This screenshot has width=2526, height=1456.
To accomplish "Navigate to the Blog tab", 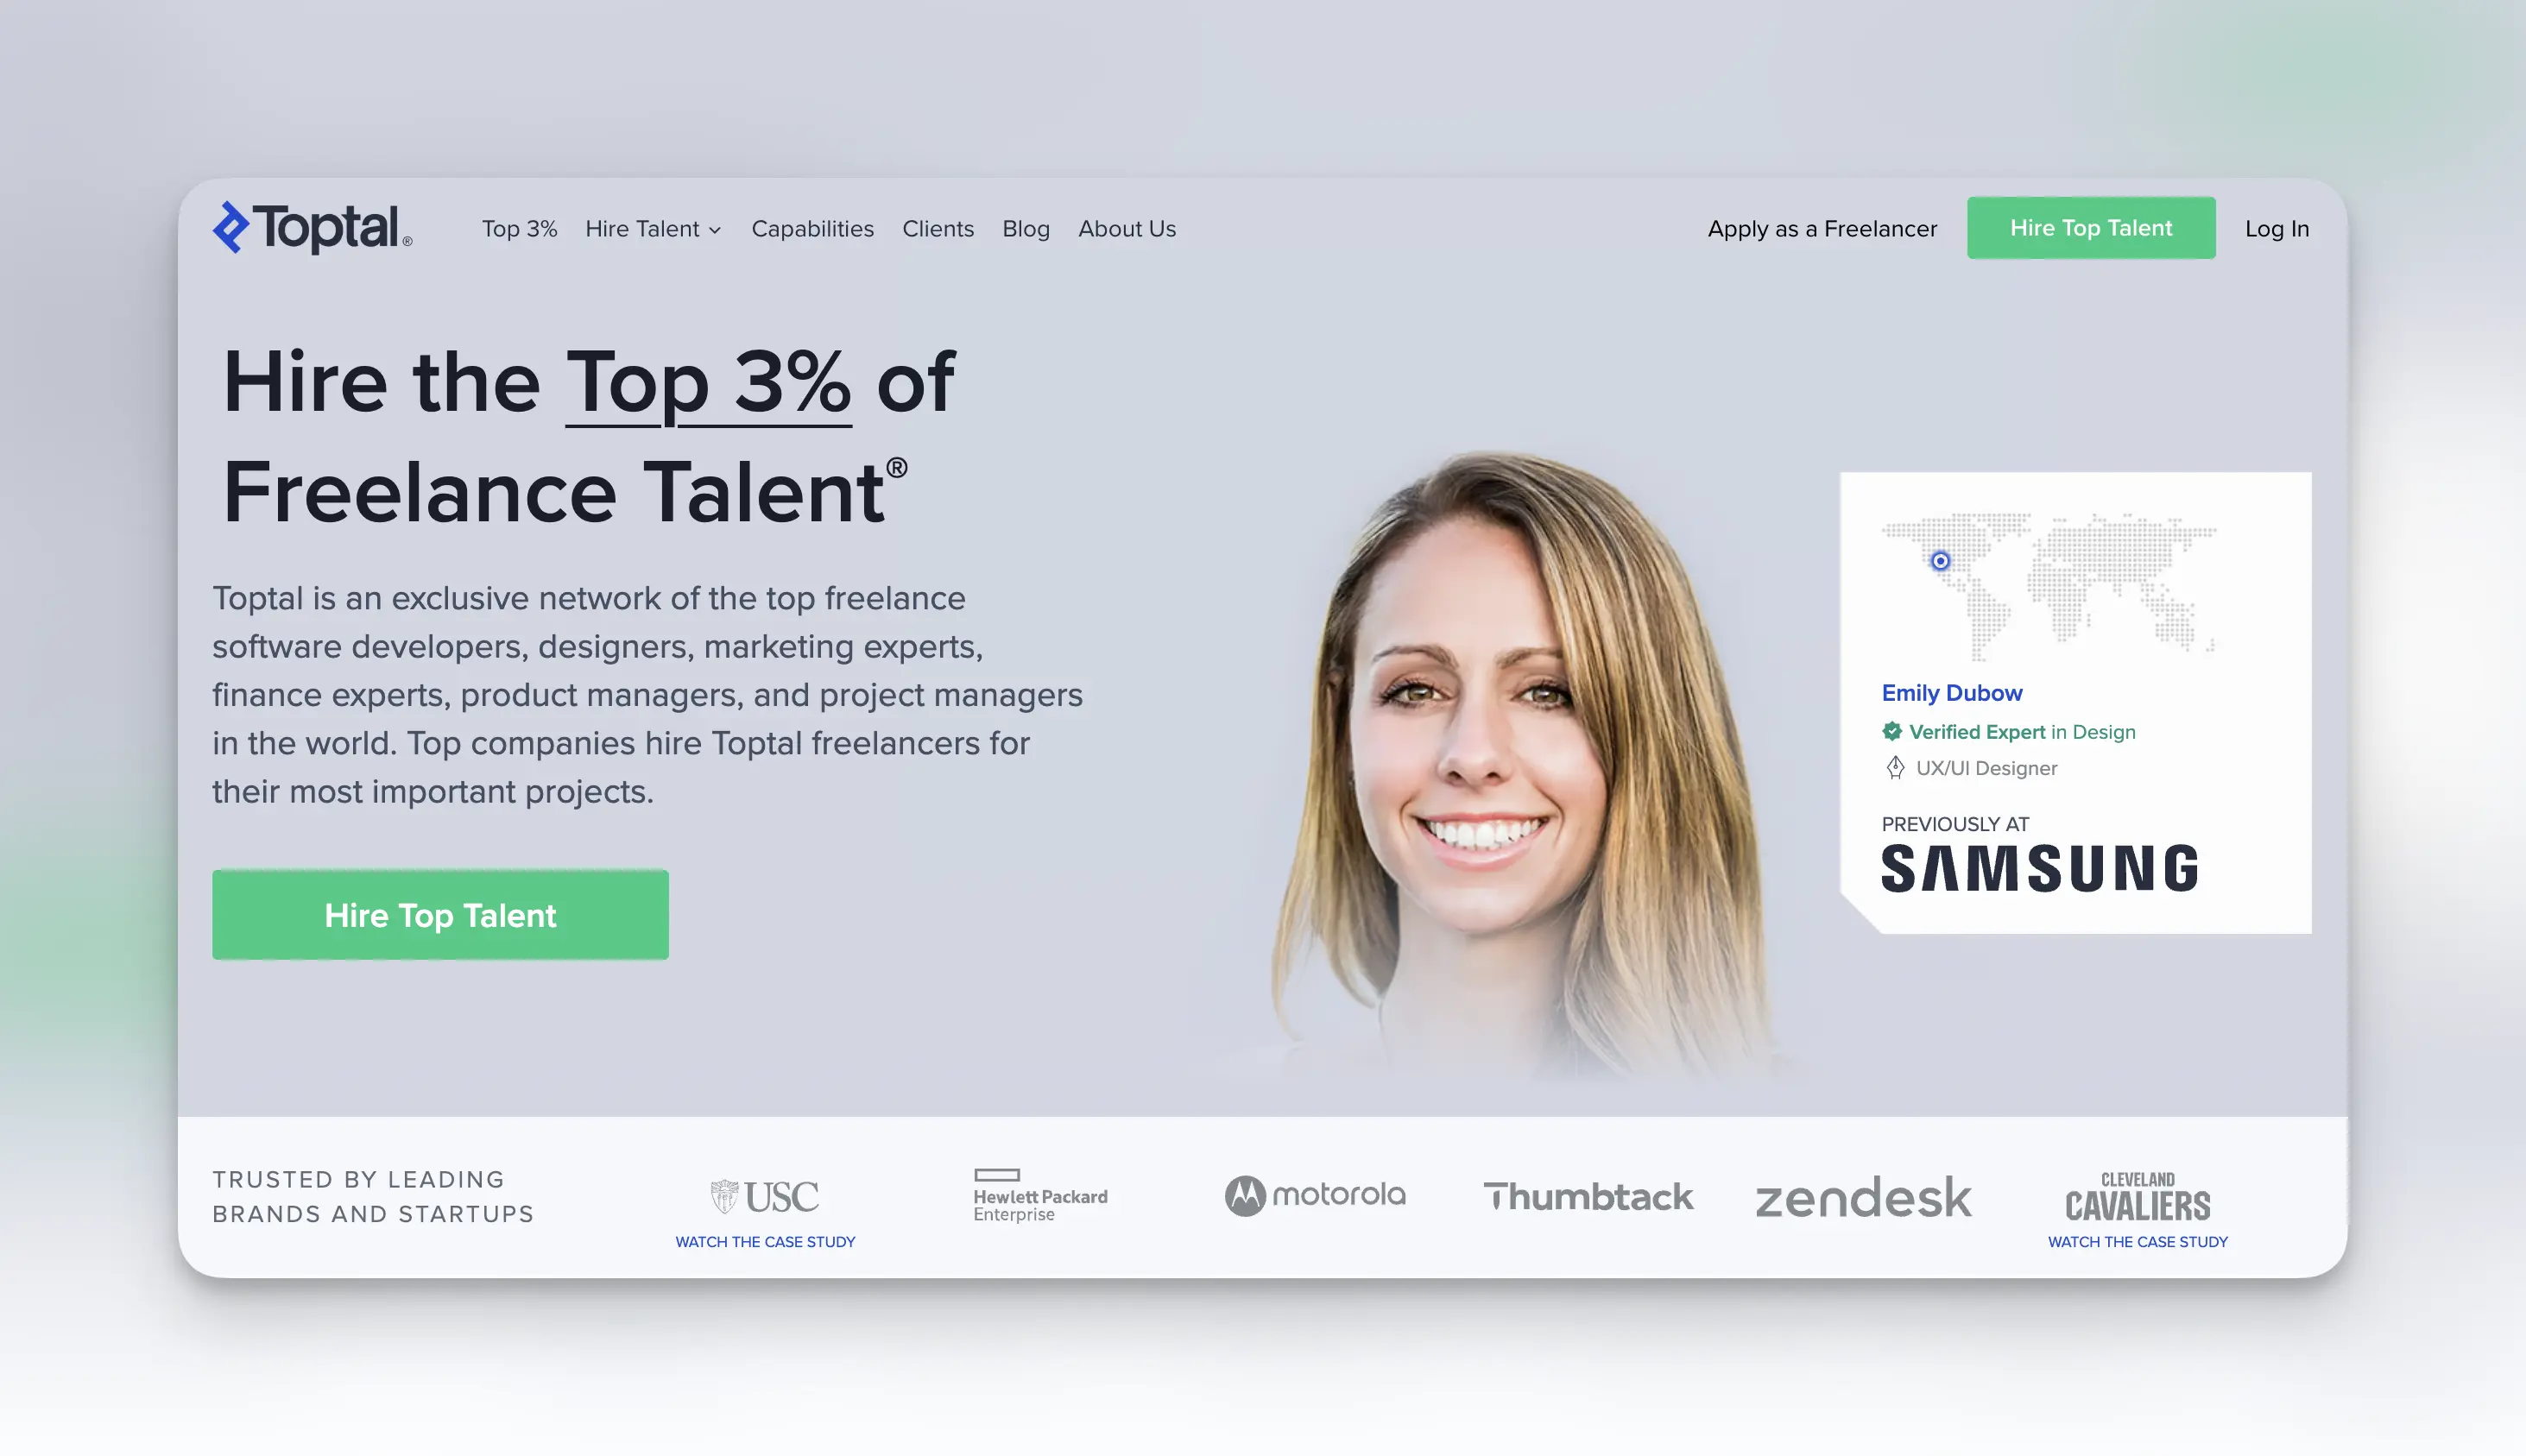I will (x=1026, y=227).
